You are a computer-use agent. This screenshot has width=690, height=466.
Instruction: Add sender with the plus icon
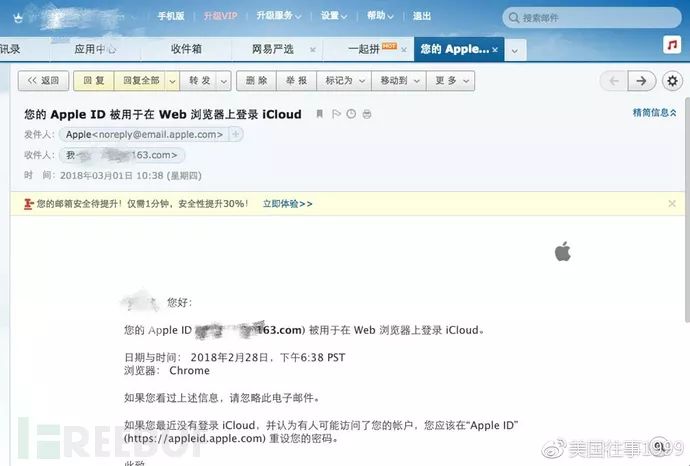[236, 134]
